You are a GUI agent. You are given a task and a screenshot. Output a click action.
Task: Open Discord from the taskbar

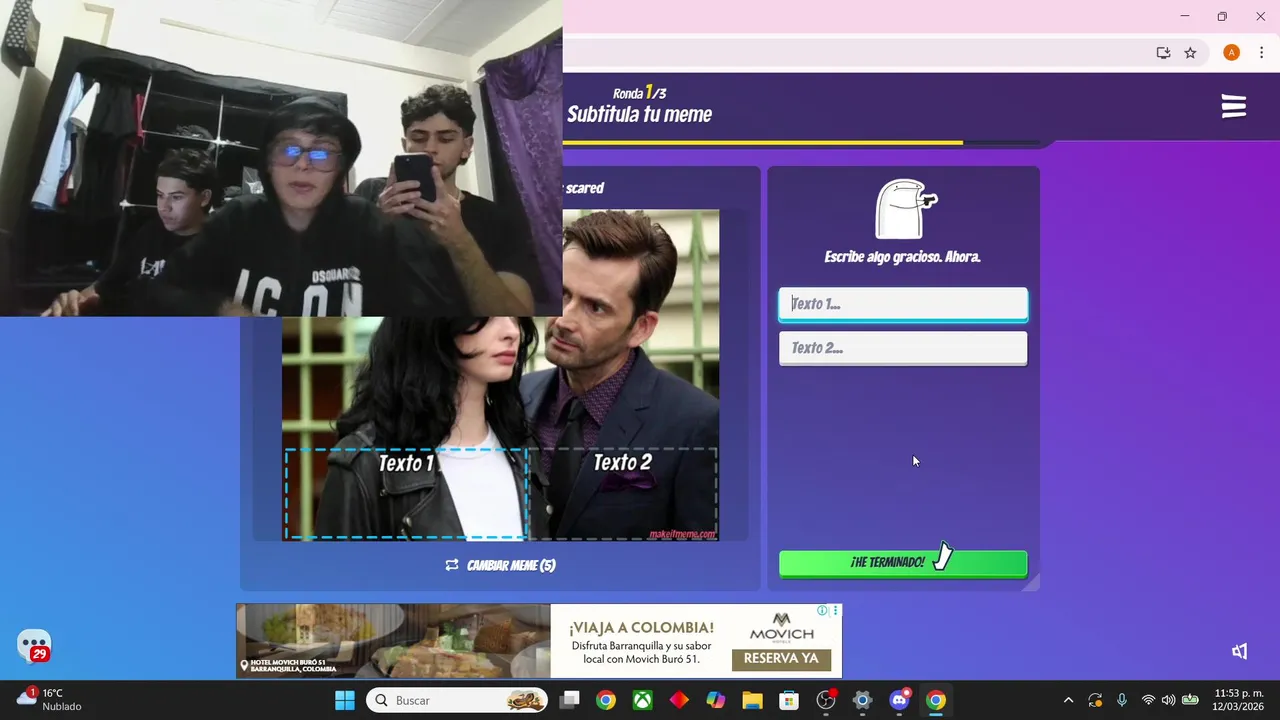(899, 700)
